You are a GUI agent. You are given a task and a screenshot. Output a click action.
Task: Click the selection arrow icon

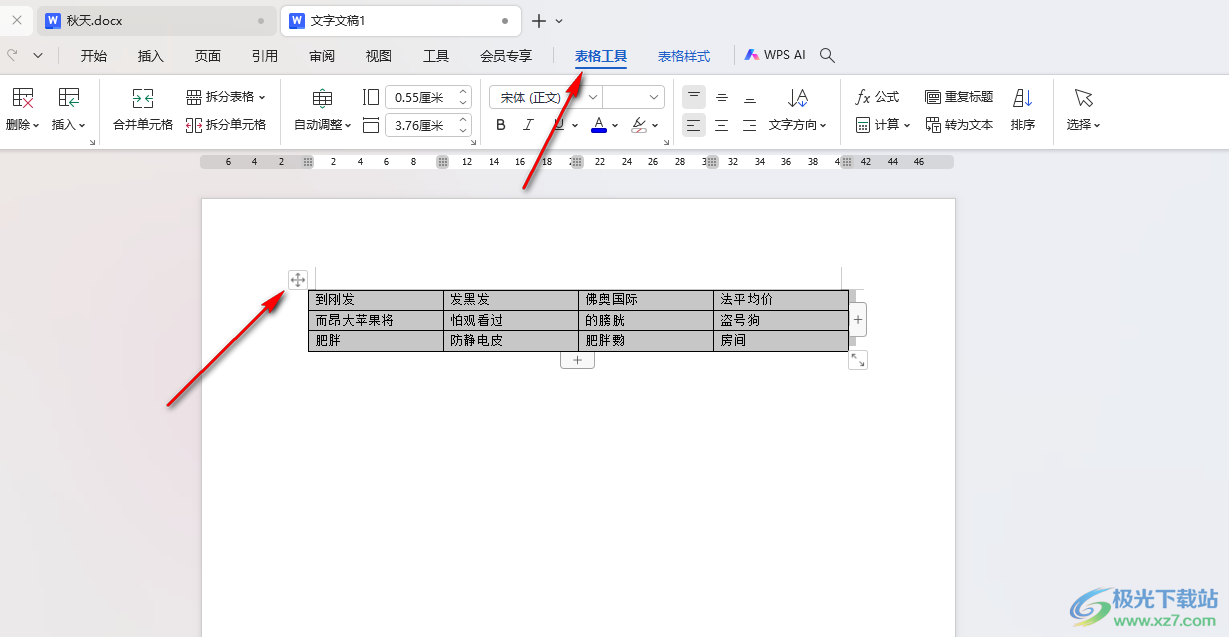[1084, 97]
